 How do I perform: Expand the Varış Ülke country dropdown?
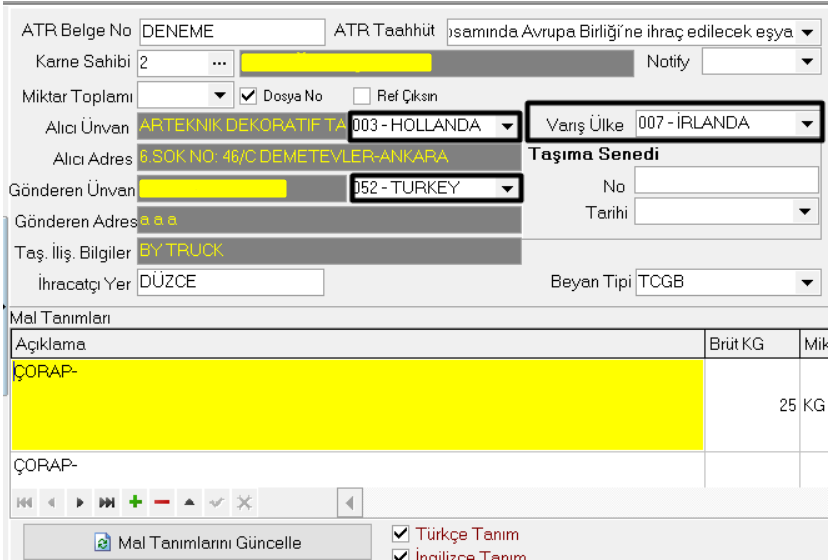pyautogui.click(x=805, y=124)
